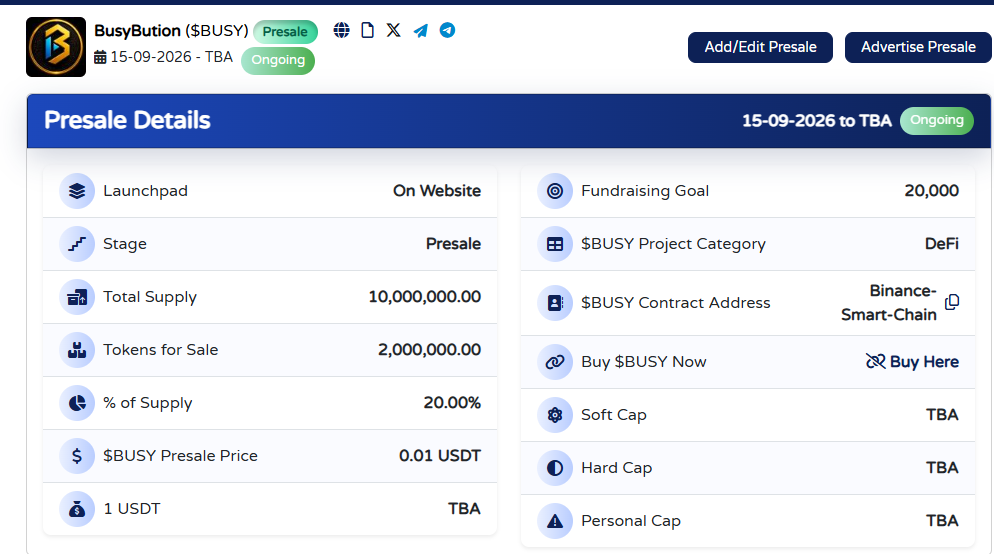The height and width of the screenshot is (554, 994).
Task: Click the Advertise Presale button
Action: (x=918, y=47)
